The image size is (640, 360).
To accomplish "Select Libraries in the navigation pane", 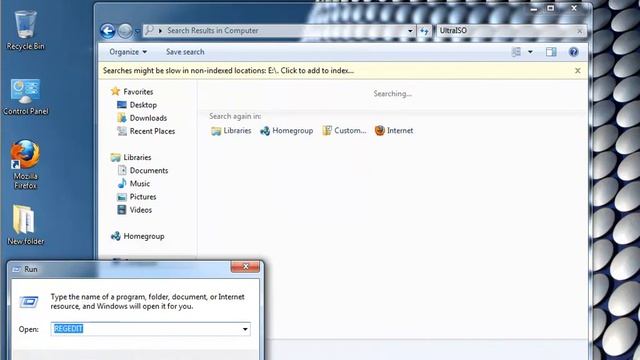I will click(137, 157).
